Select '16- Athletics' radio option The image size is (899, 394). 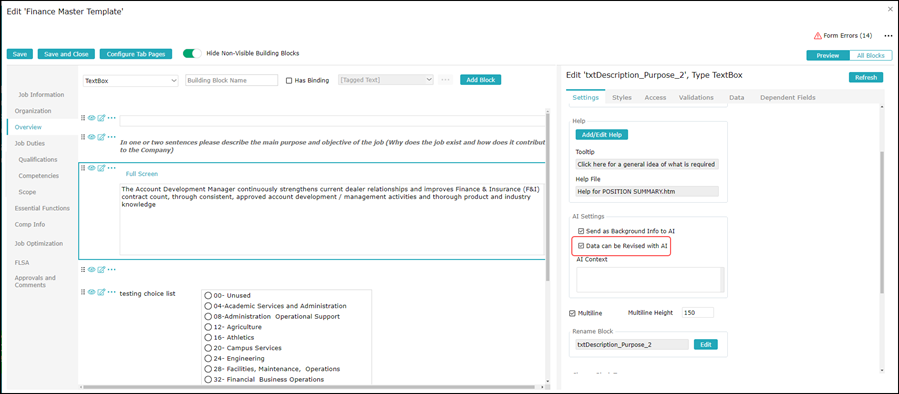(208, 337)
